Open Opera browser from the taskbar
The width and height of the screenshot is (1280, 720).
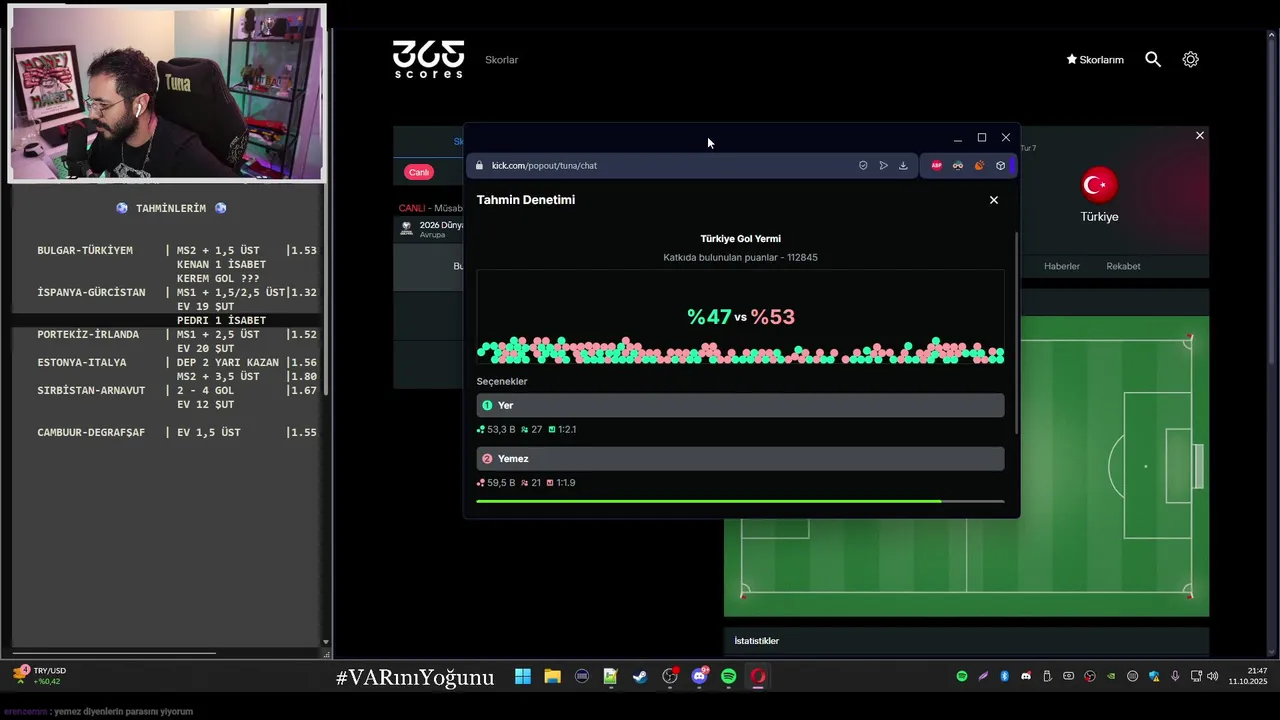point(758,677)
